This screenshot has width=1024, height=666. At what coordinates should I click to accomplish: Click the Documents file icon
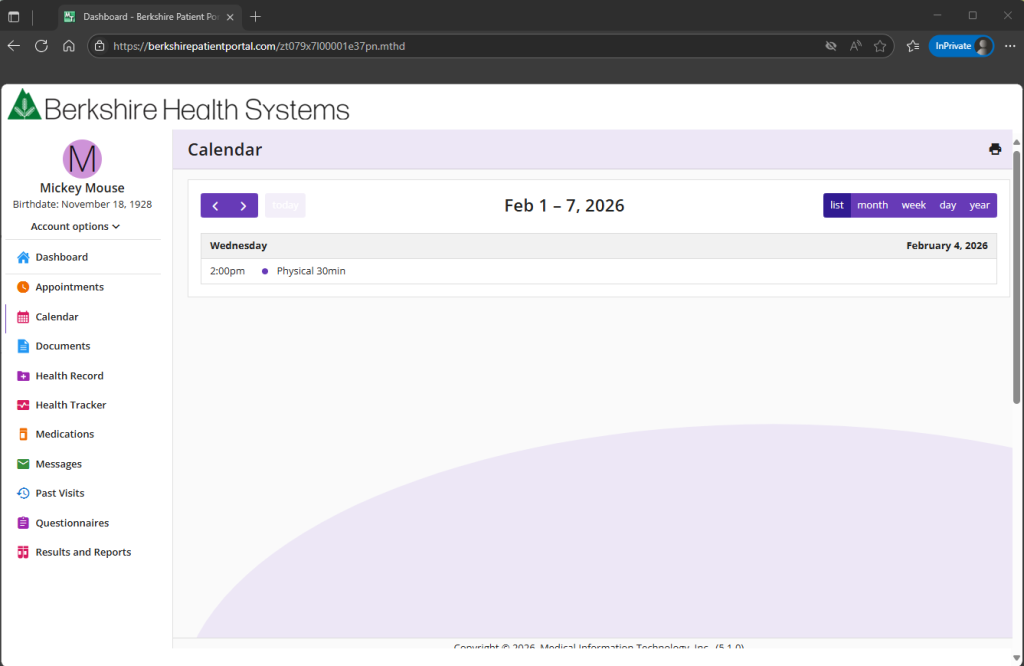coord(23,346)
